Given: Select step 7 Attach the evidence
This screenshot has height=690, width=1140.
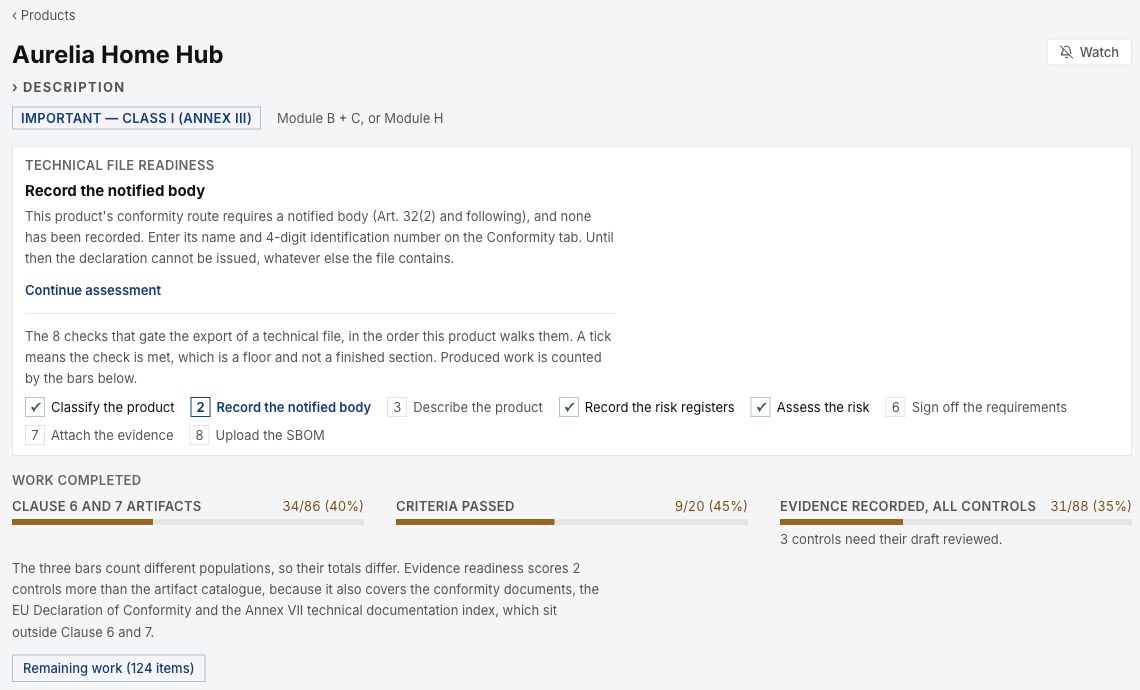Looking at the screenshot, I should [100, 436].
